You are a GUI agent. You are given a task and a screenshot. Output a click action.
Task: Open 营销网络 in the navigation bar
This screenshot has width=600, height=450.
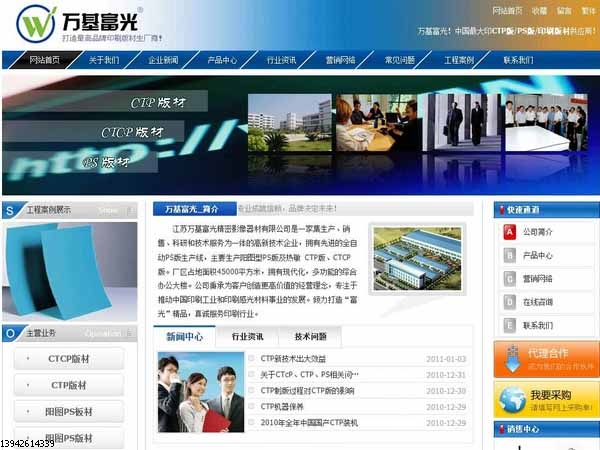pyautogui.click(x=341, y=60)
